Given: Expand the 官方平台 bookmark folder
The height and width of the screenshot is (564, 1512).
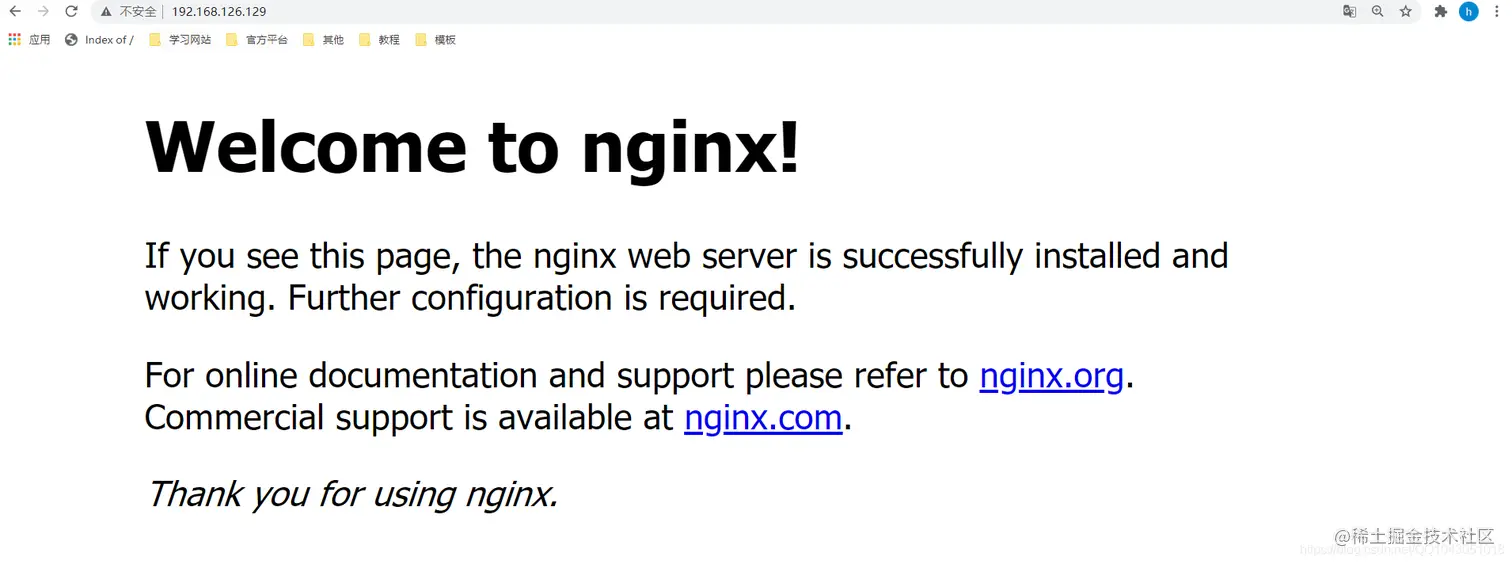Looking at the screenshot, I should click(257, 40).
